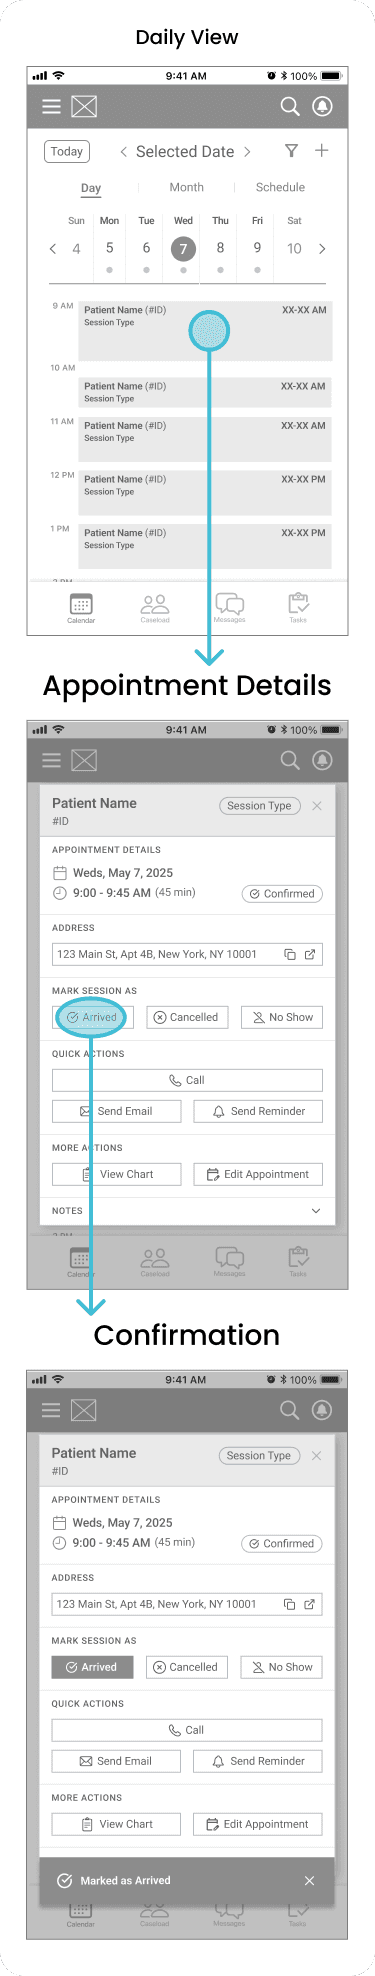This screenshot has width=375, height=1976.
Task: Open Tasks in Daily View bottom navigation
Action: [298, 608]
